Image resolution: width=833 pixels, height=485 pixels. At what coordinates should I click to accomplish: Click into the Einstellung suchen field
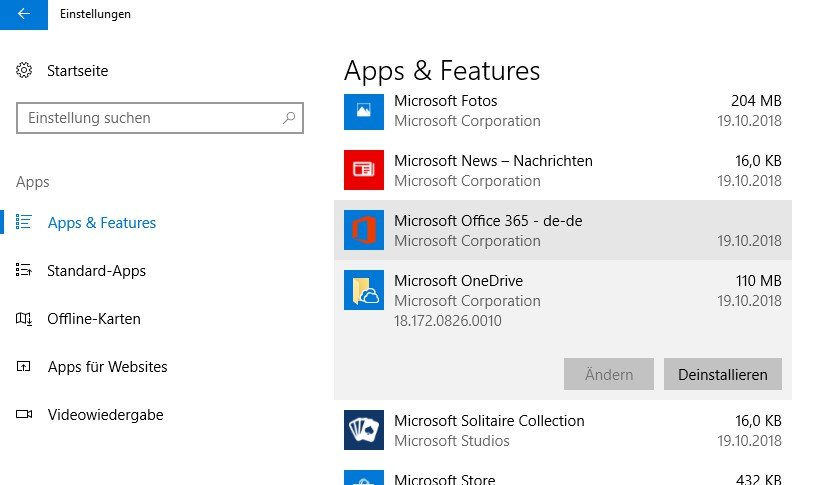click(150, 118)
